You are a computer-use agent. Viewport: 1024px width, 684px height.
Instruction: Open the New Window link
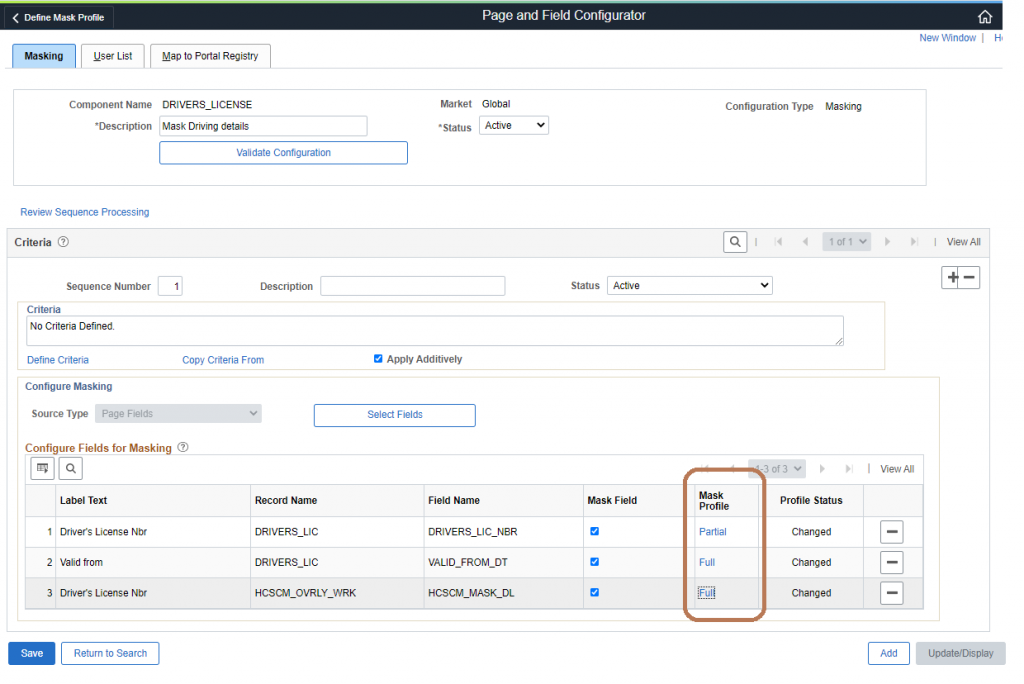click(948, 38)
